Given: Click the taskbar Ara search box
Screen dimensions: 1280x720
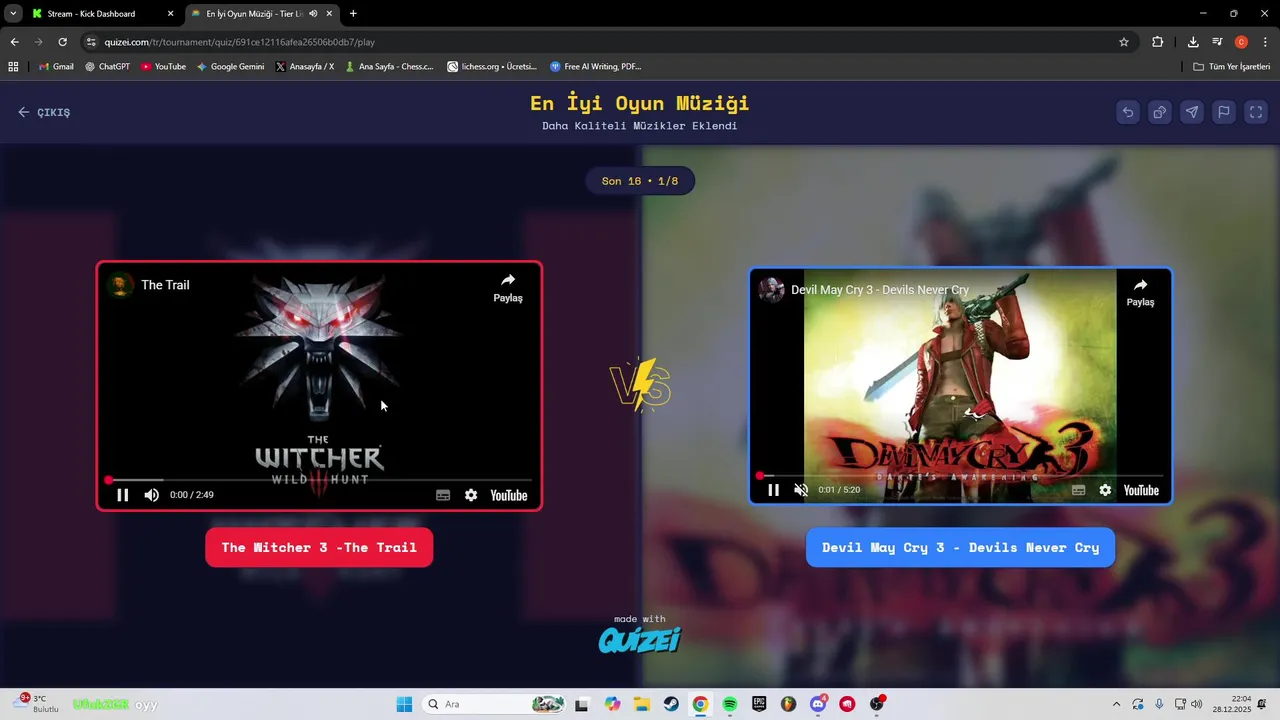Looking at the screenshot, I should (494, 704).
